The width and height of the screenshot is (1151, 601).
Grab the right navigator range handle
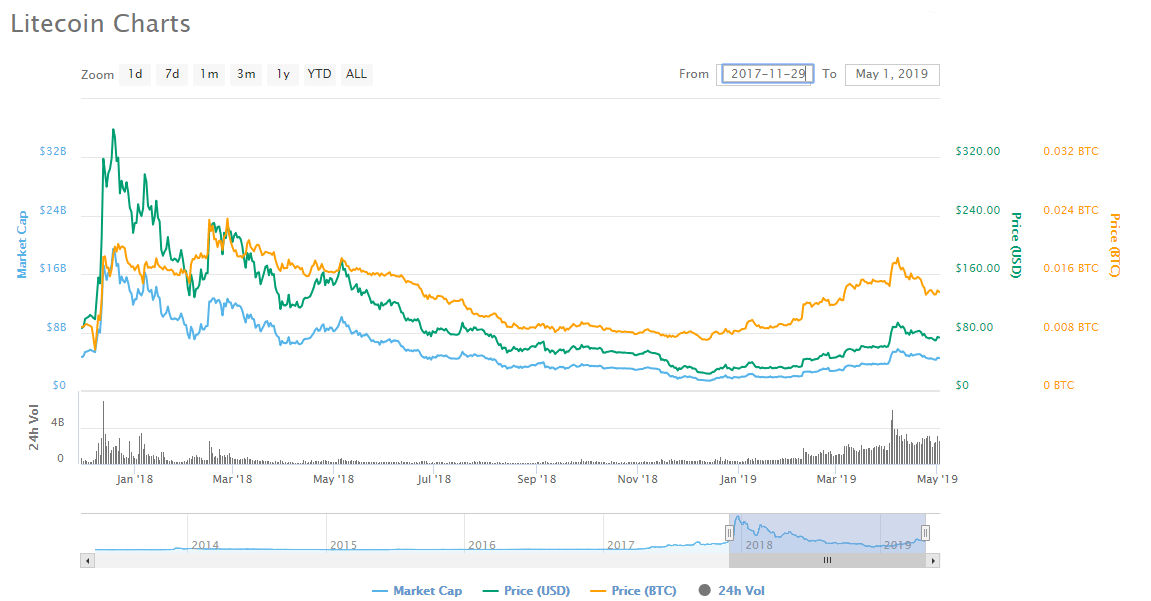tap(926, 533)
